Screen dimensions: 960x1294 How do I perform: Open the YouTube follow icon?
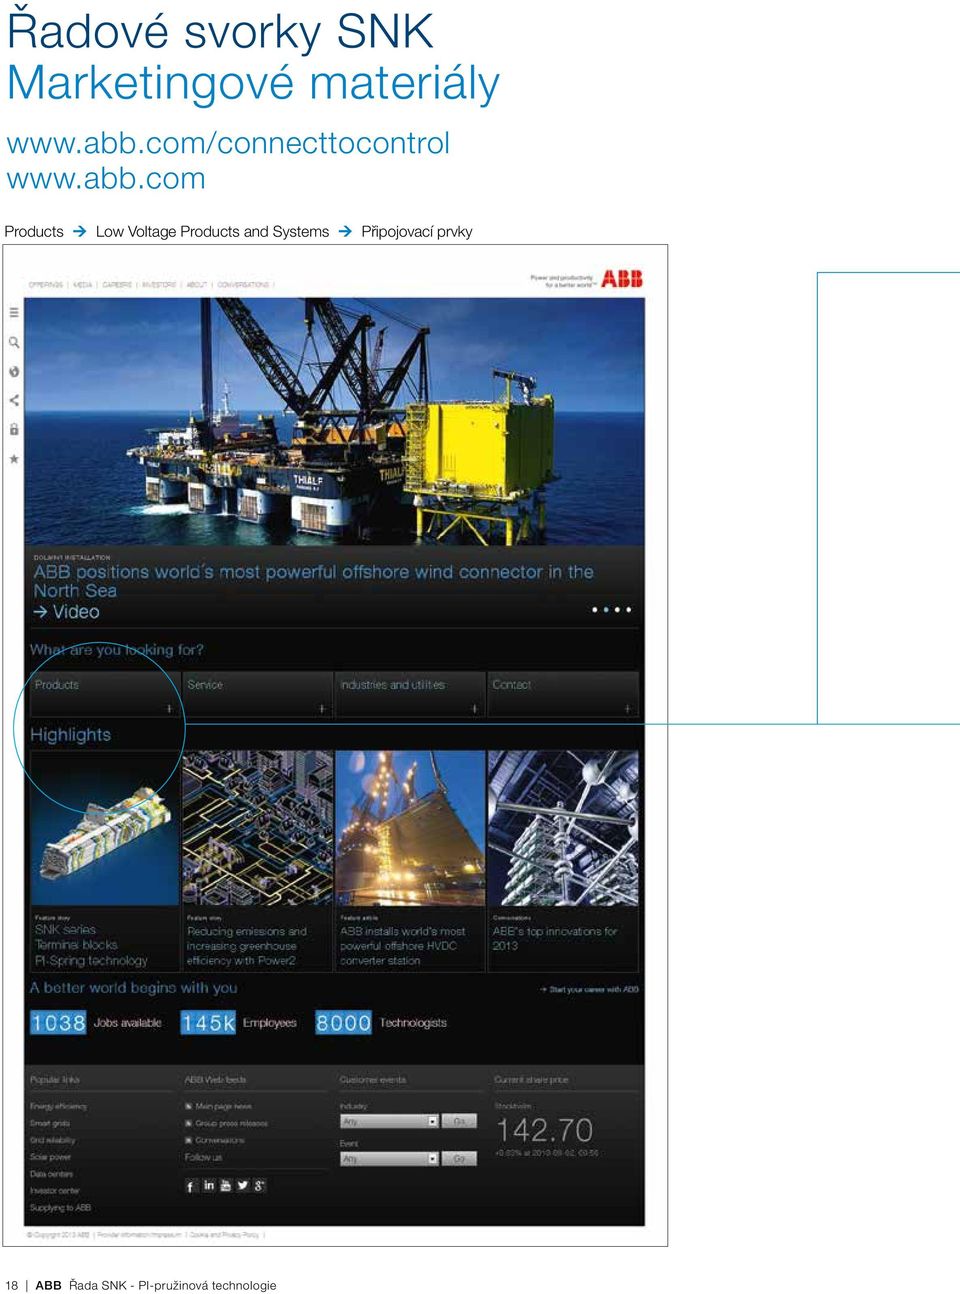(x=226, y=1185)
